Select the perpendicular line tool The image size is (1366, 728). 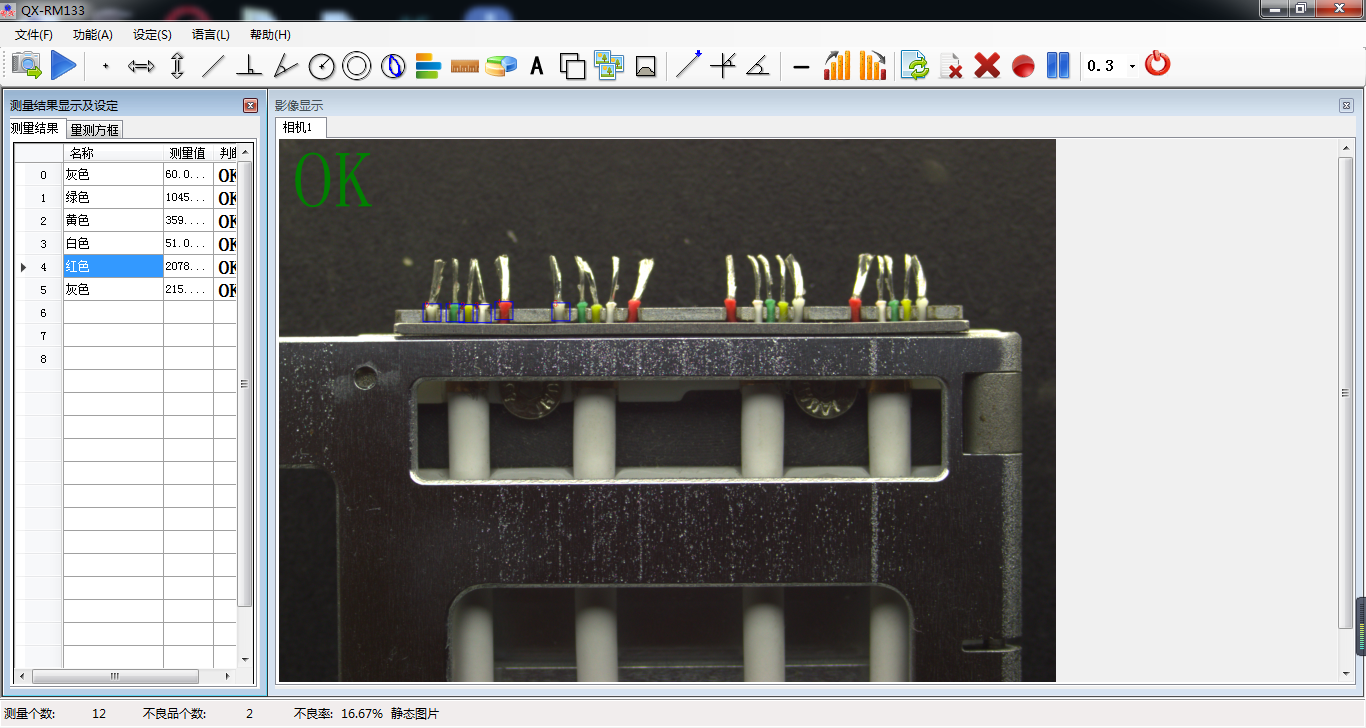pyautogui.click(x=249, y=67)
